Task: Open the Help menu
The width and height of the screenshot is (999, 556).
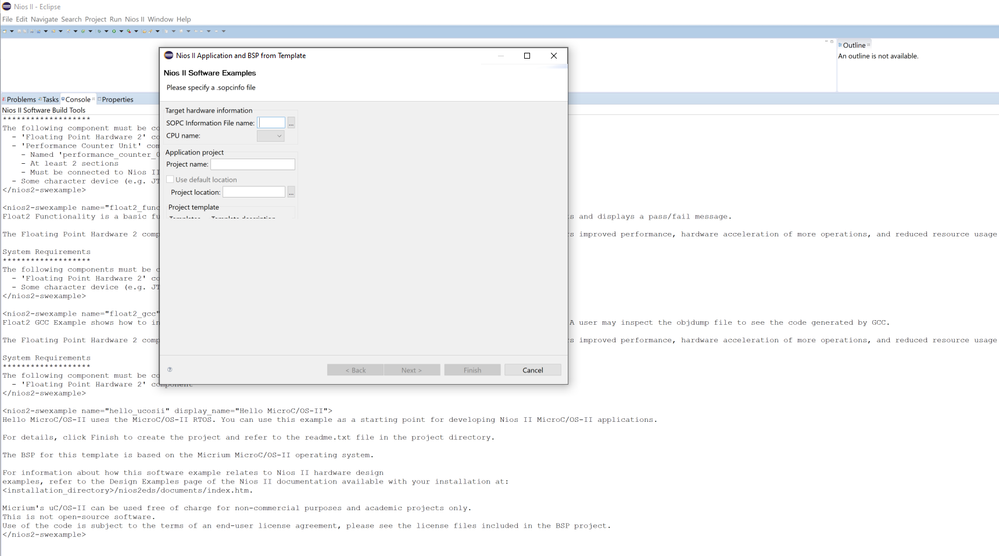Action: coord(183,19)
